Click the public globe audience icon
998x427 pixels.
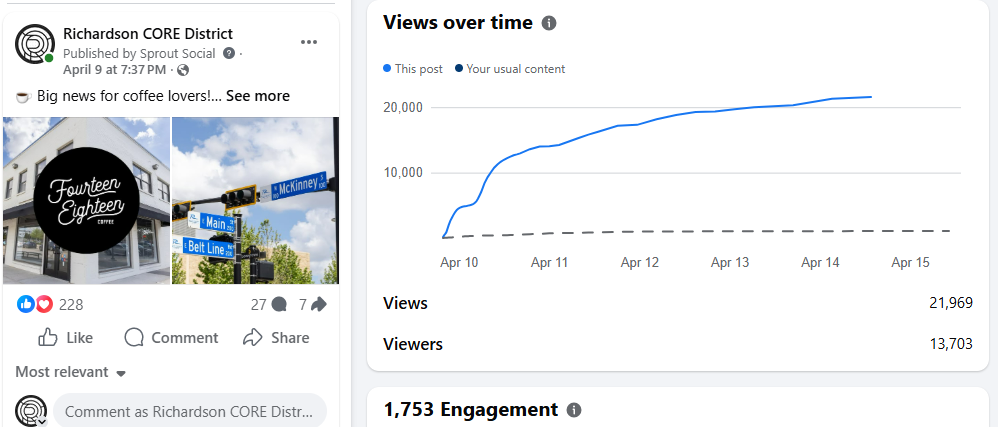tap(183, 69)
